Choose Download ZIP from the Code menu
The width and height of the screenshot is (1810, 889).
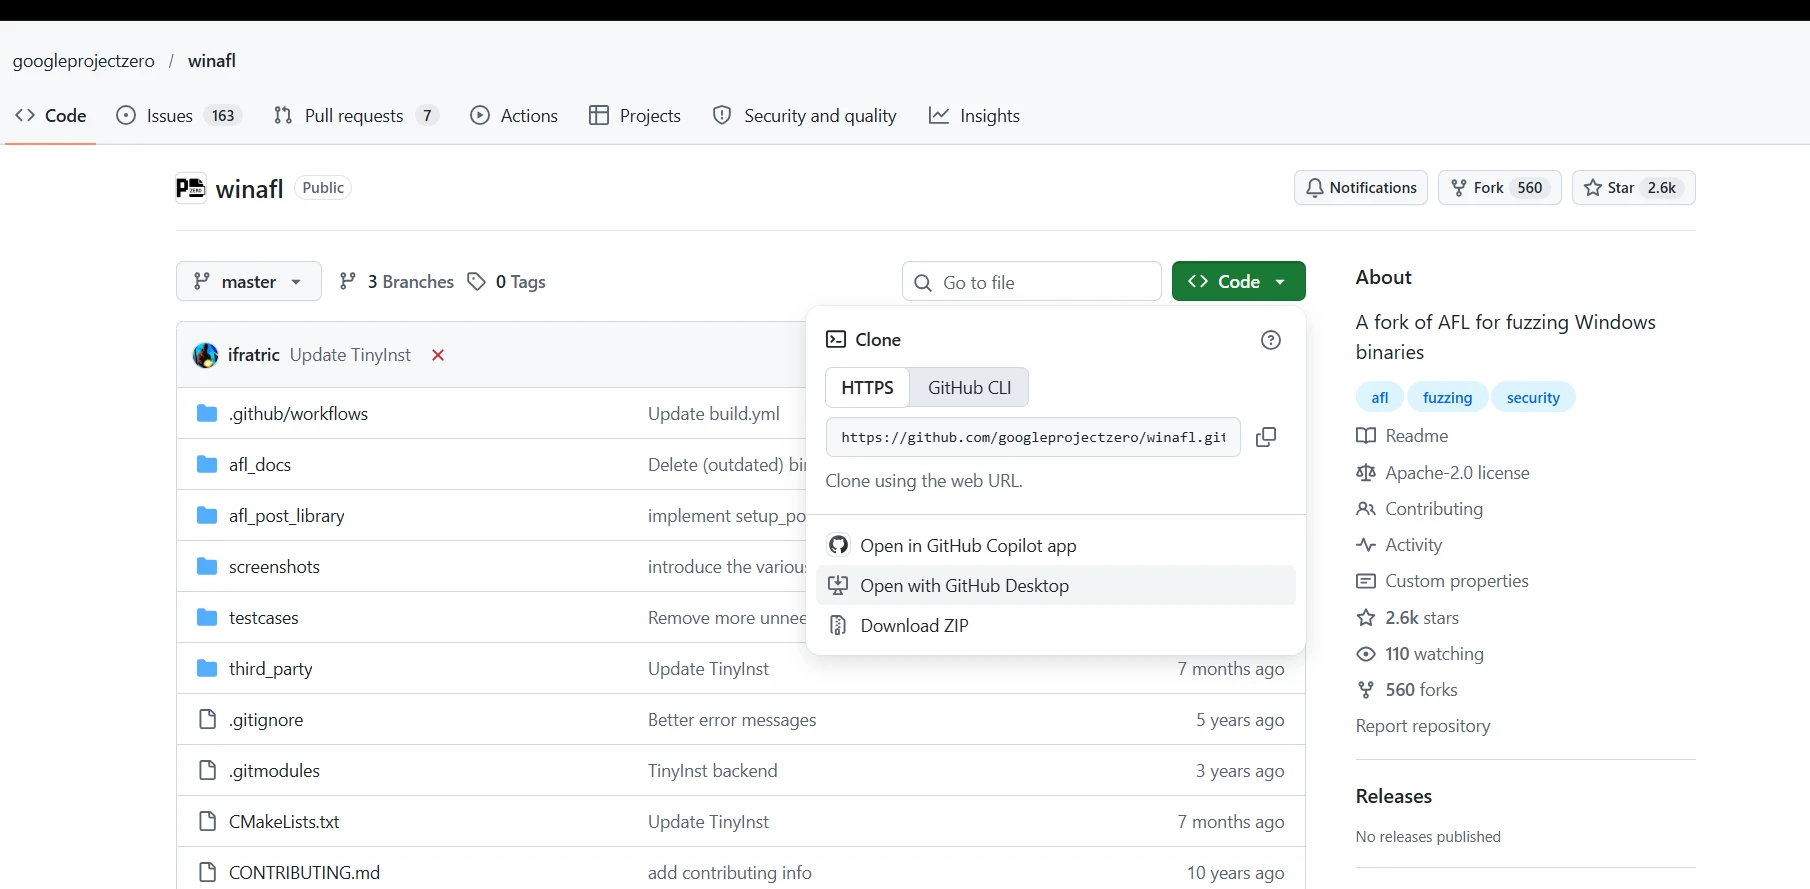(x=1056, y=625)
